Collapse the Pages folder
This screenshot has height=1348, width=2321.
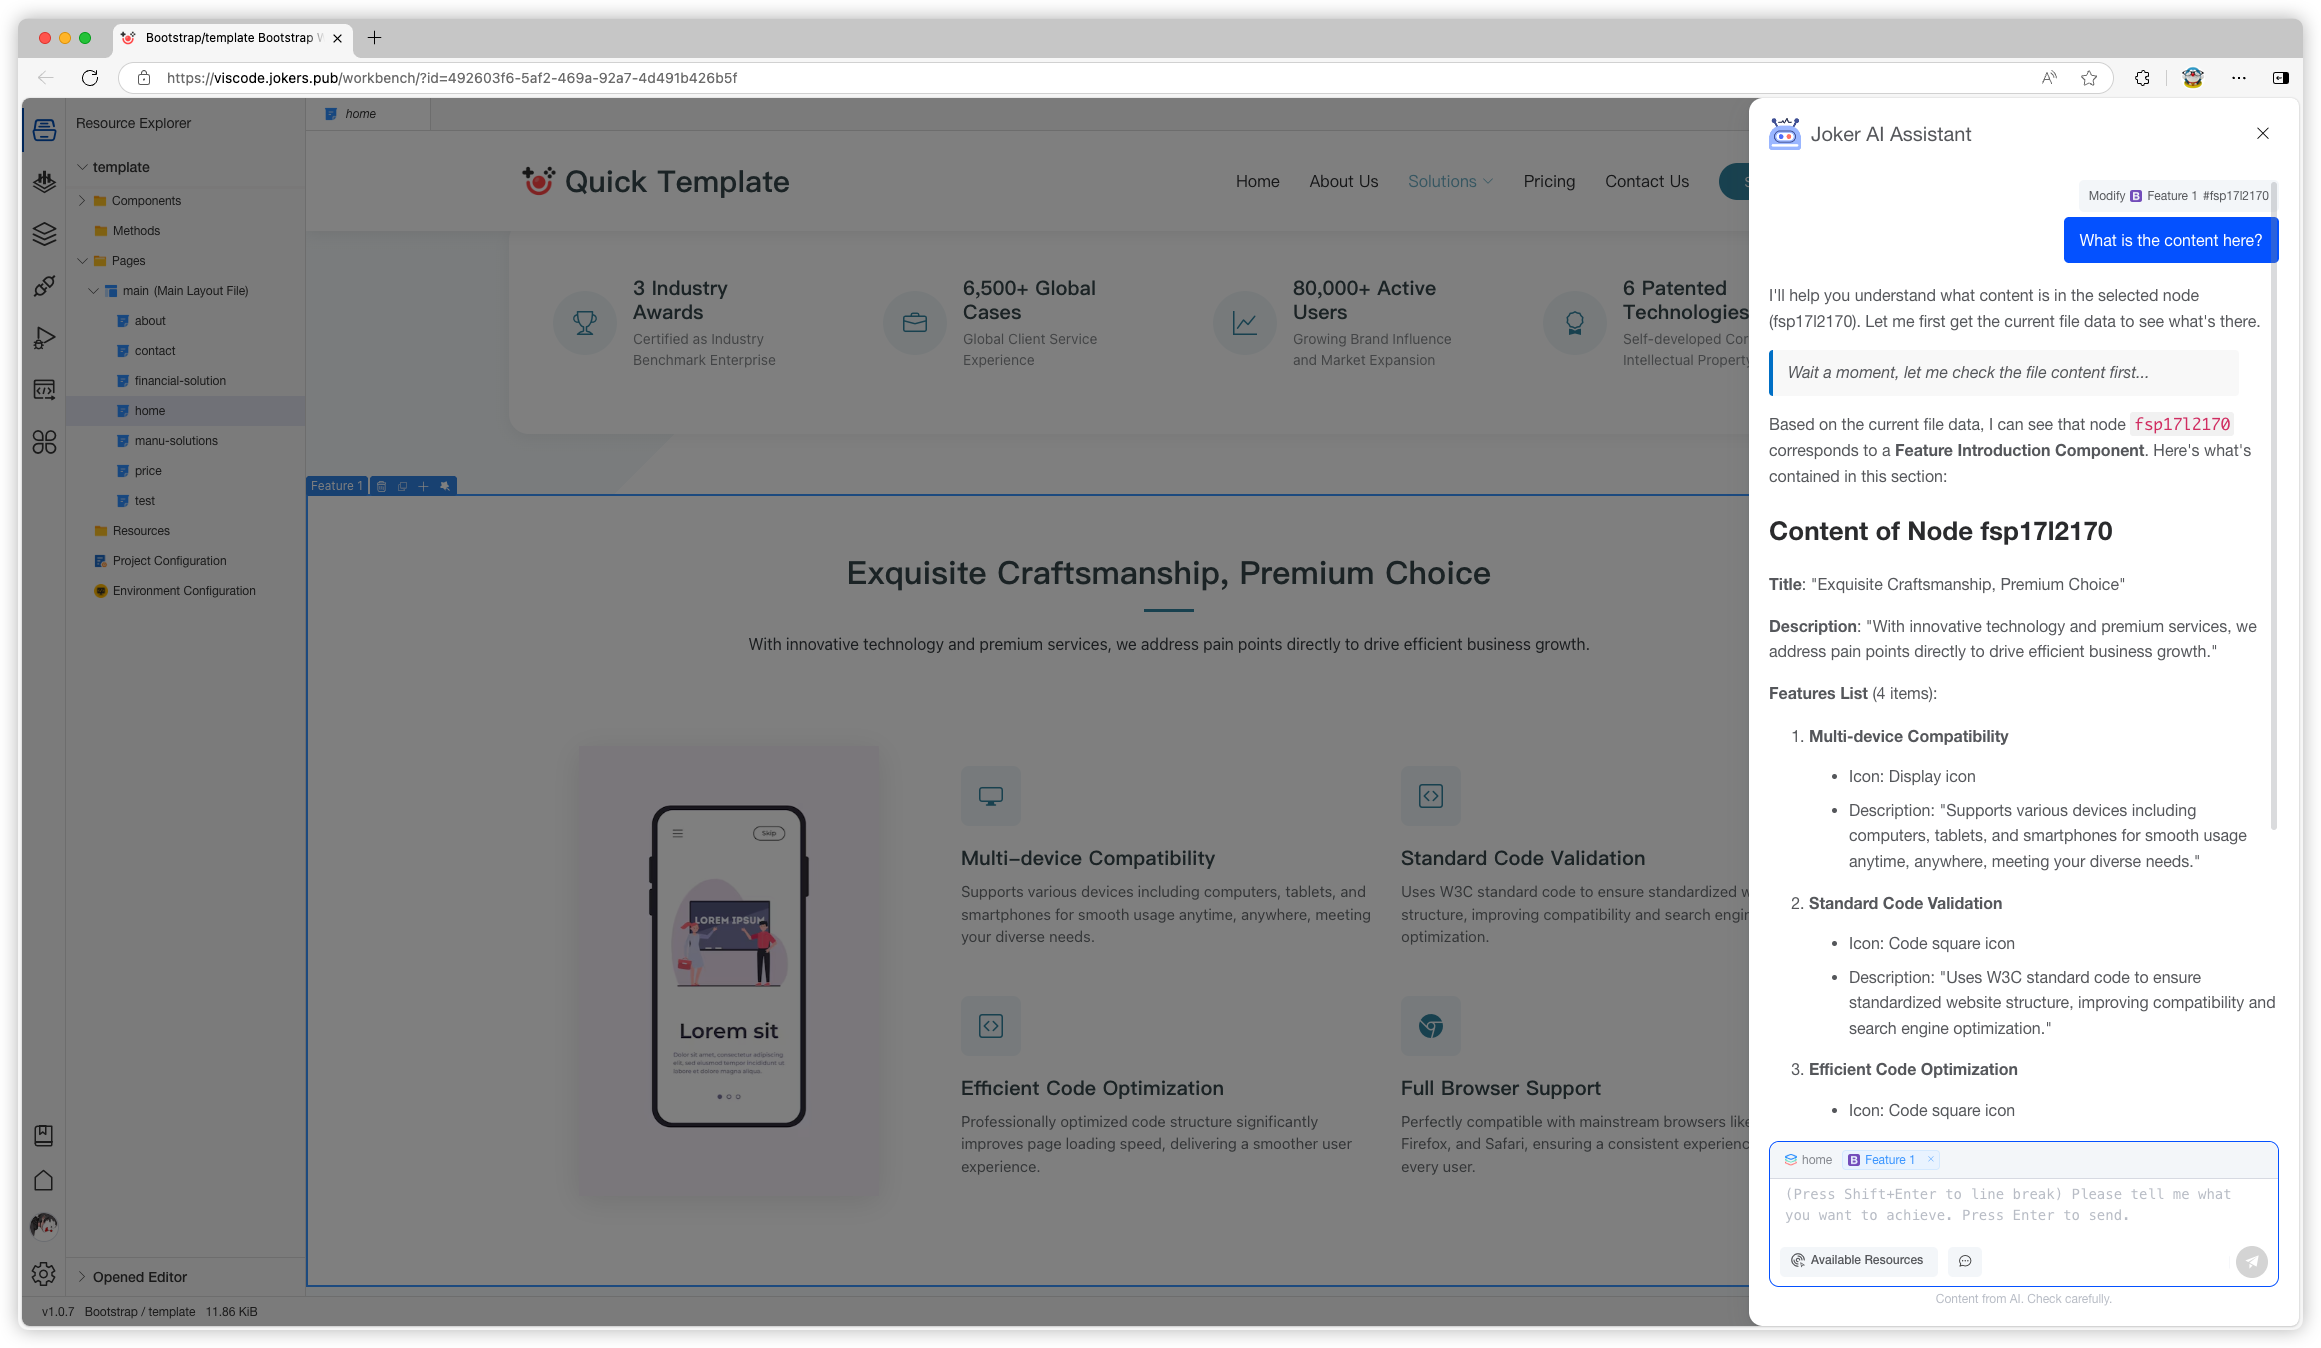coord(83,261)
